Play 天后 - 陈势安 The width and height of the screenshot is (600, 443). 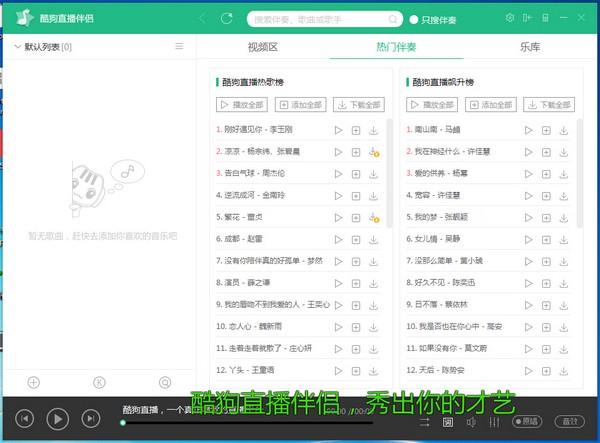click(528, 371)
